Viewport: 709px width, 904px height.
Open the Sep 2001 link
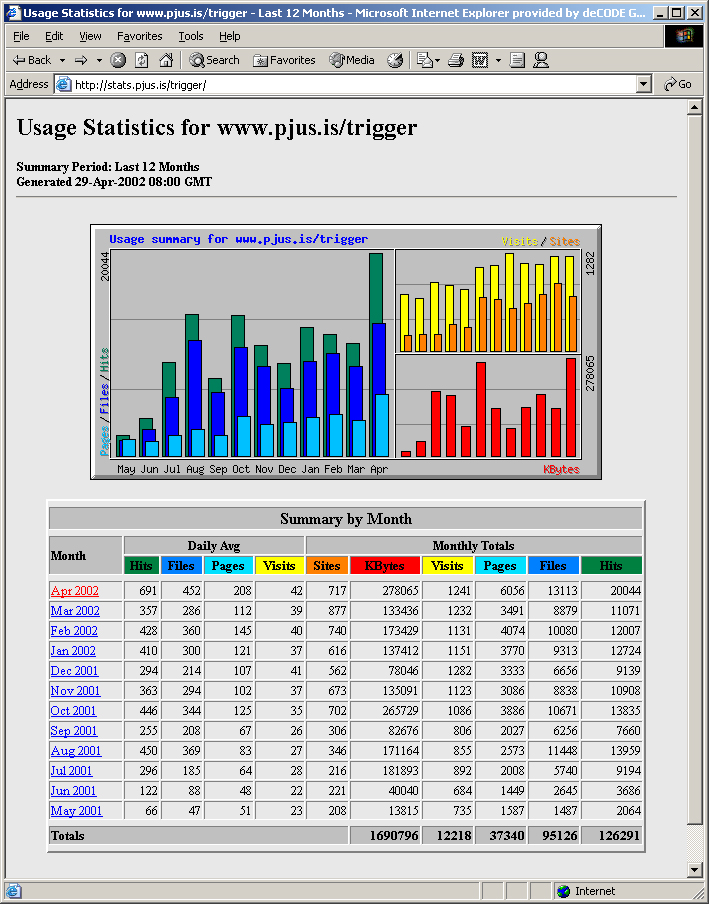(74, 730)
